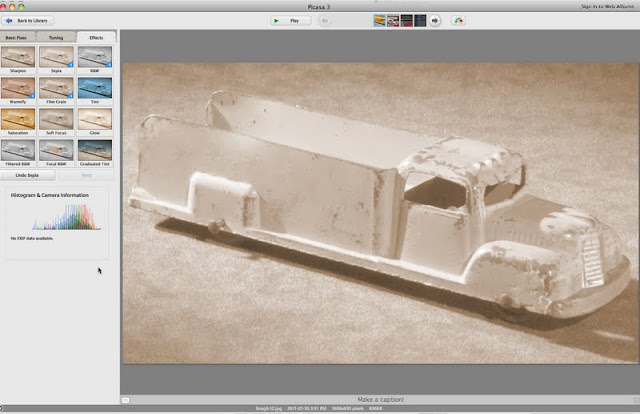The height and width of the screenshot is (414, 640).
Task: Apply the Focal B&W effect
Action: [56, 150]
